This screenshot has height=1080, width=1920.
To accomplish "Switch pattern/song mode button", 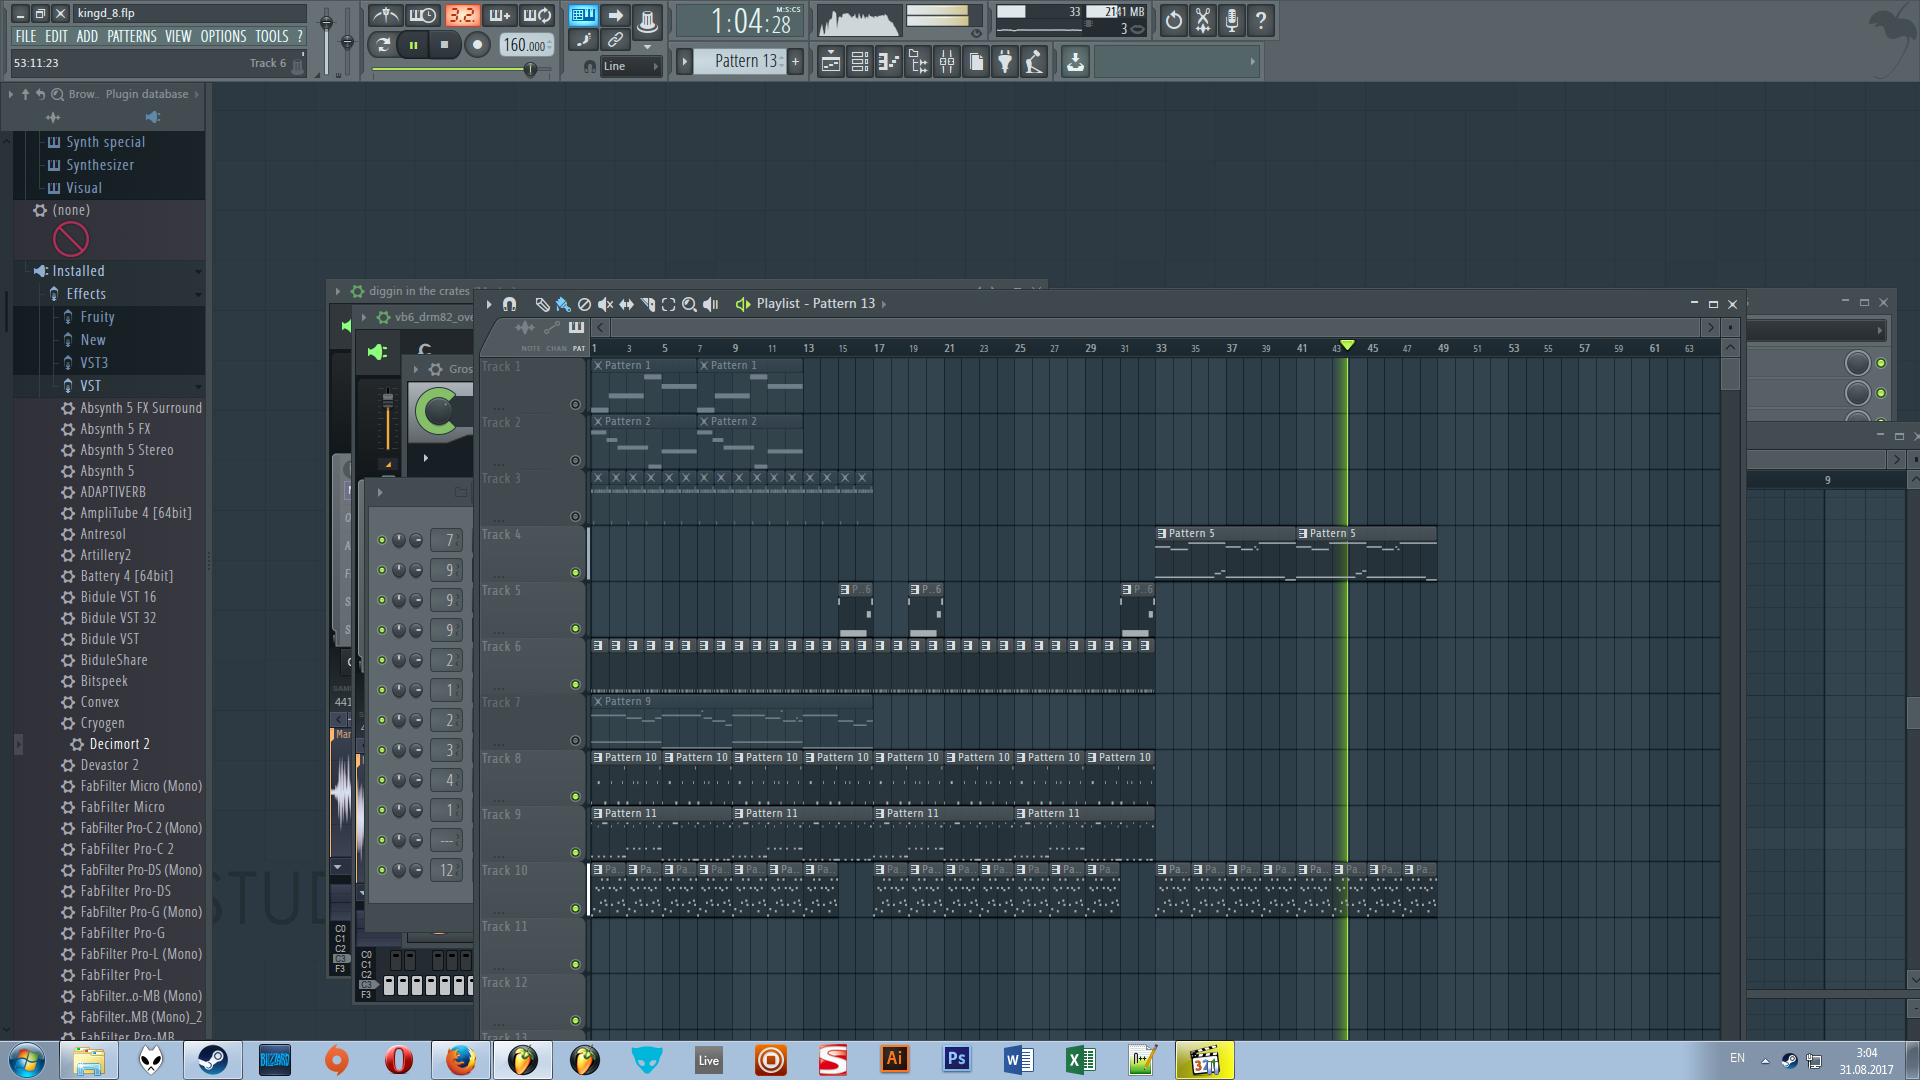I will point(382,44).
